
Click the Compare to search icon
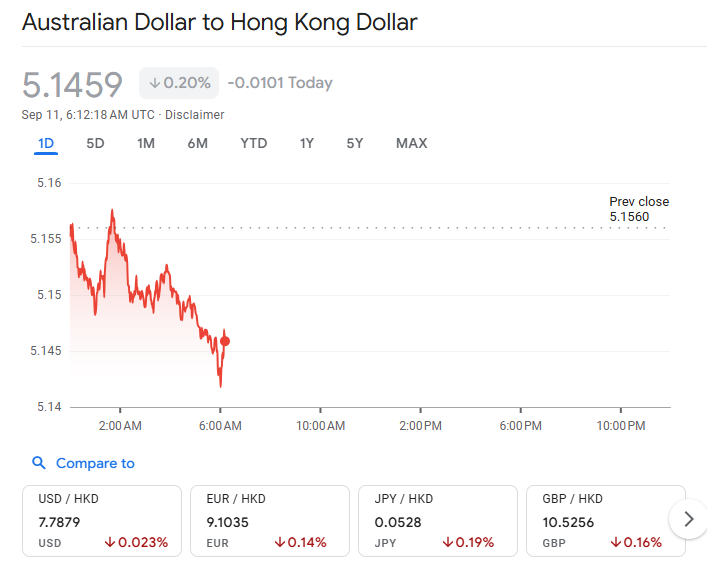pyautogui.click(x=39, y=463)
